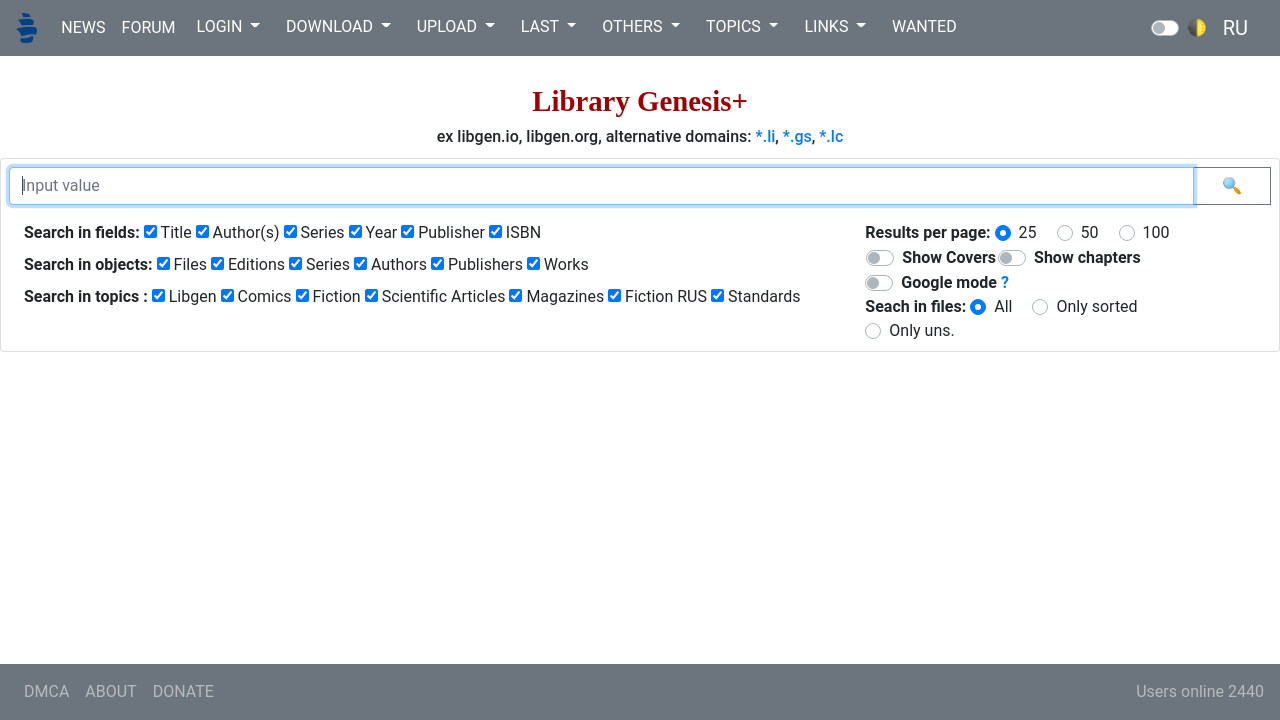Expand the LOGIN dropdown menu
Image resolution: width=1280 pixels, height=720 pixels.
228,27
